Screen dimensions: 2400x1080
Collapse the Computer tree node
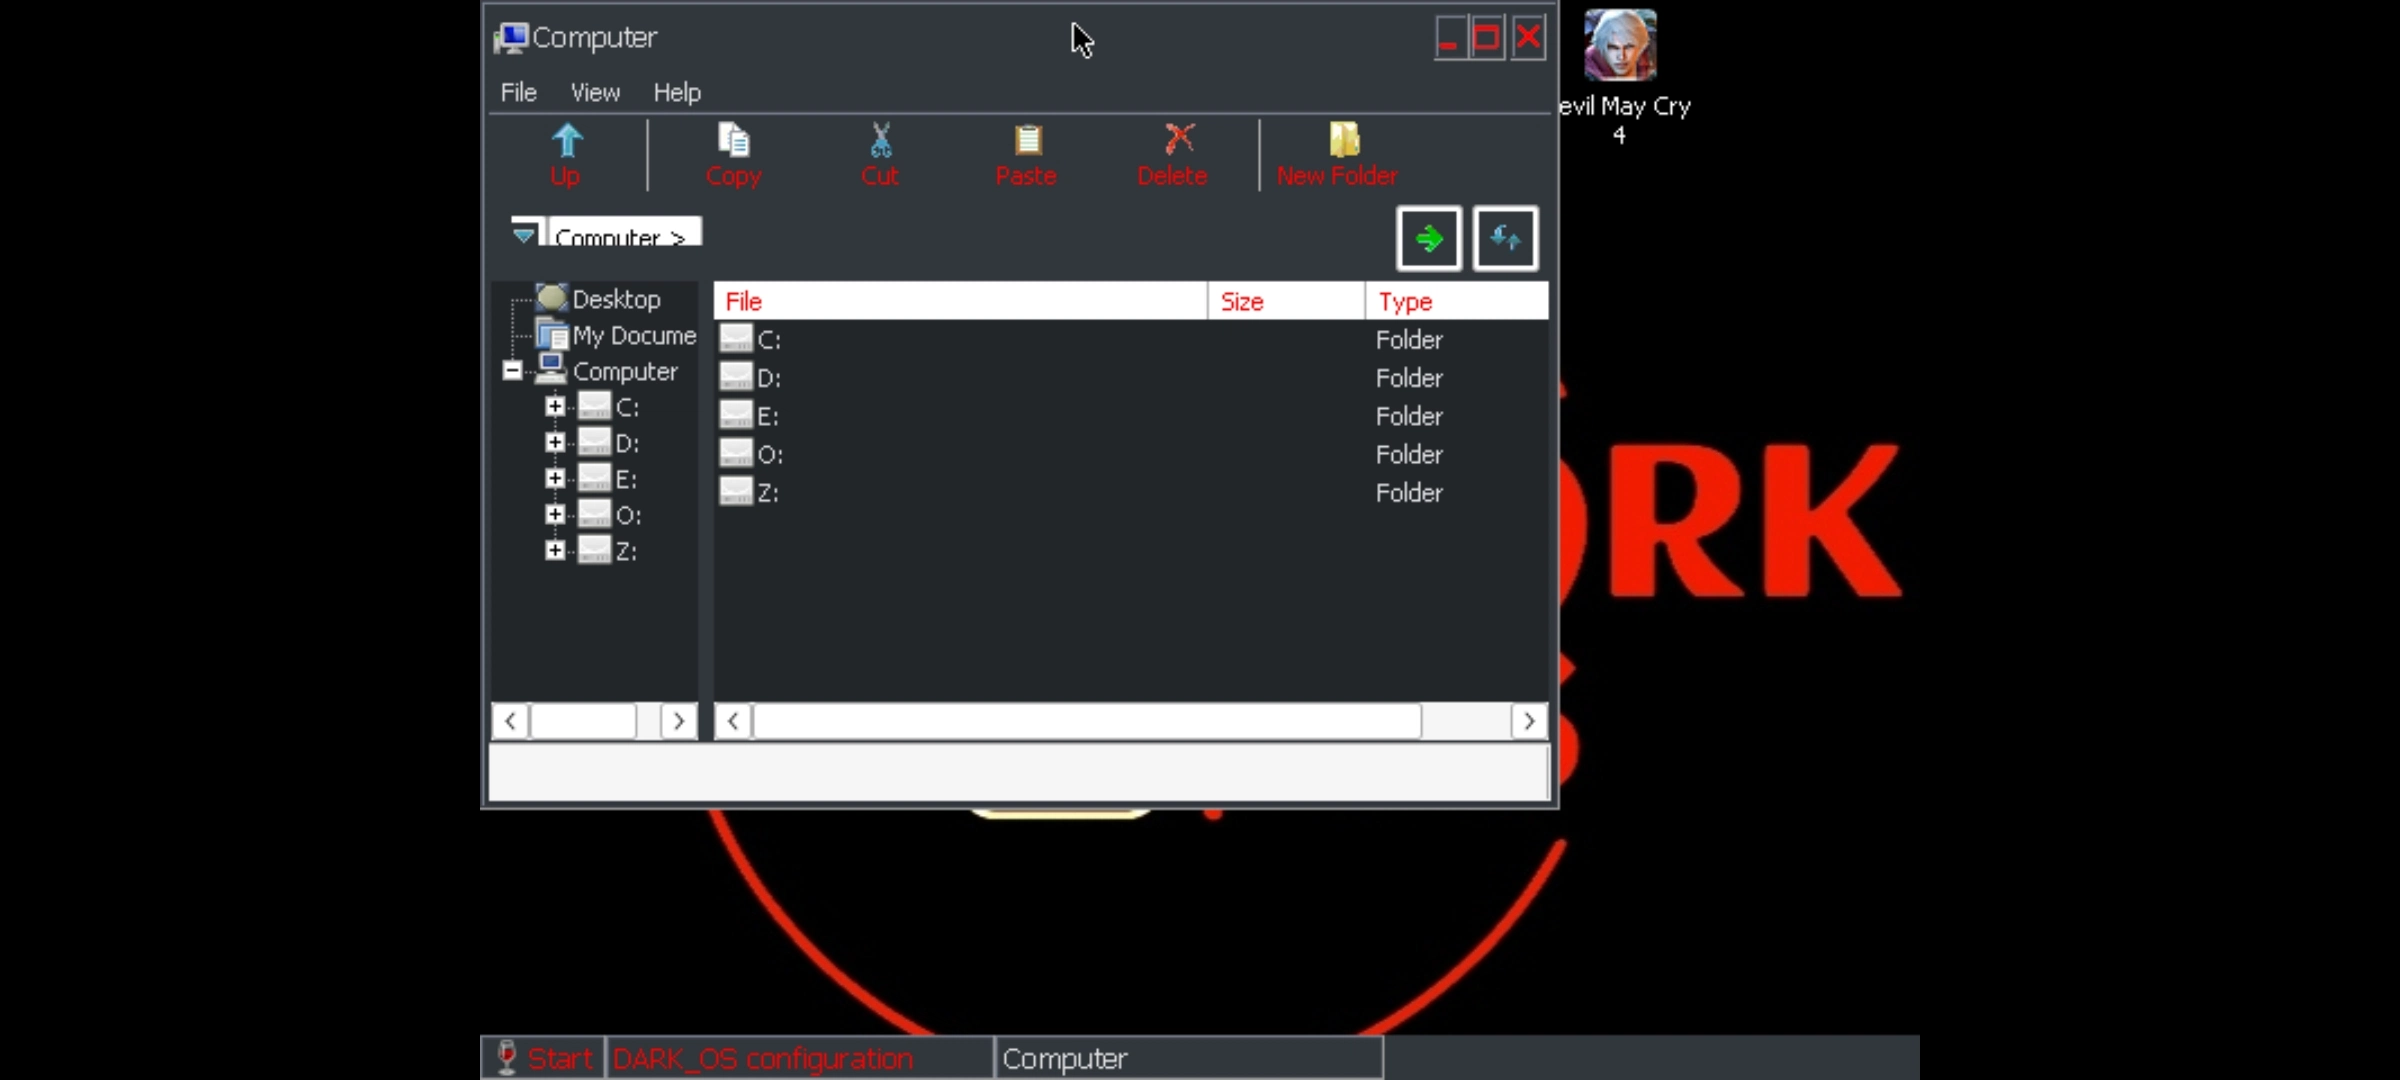[512, 371]
